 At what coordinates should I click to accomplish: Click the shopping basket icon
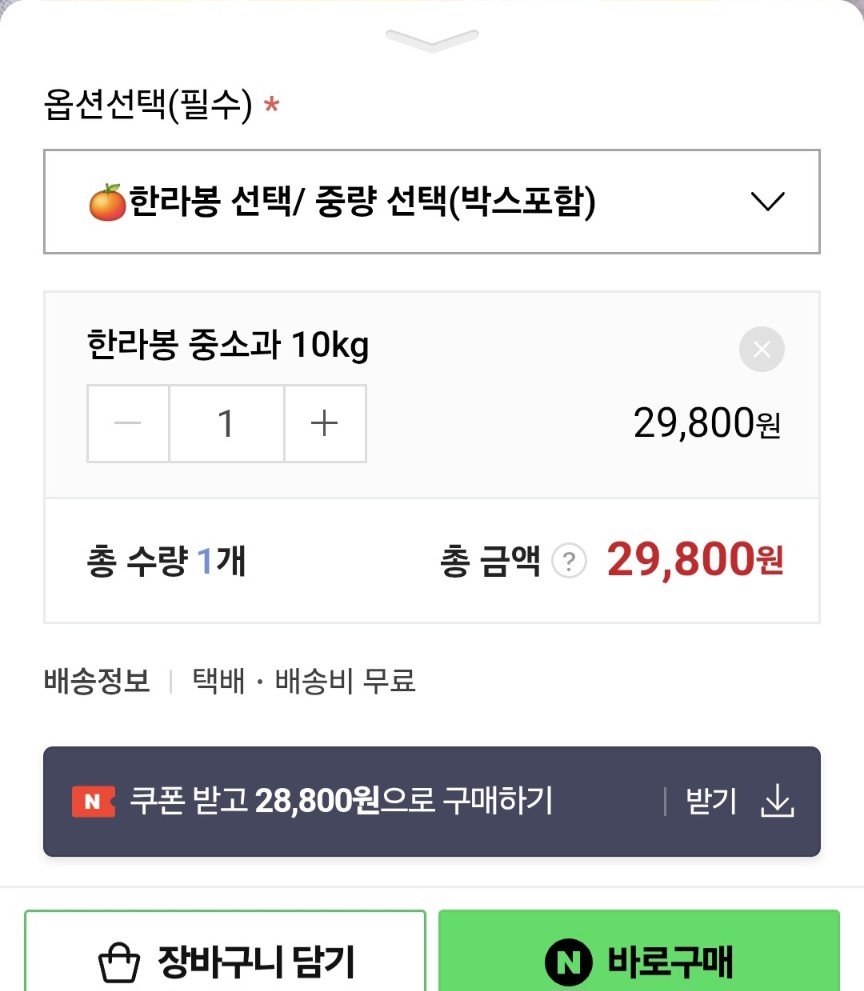click(119, 963)
